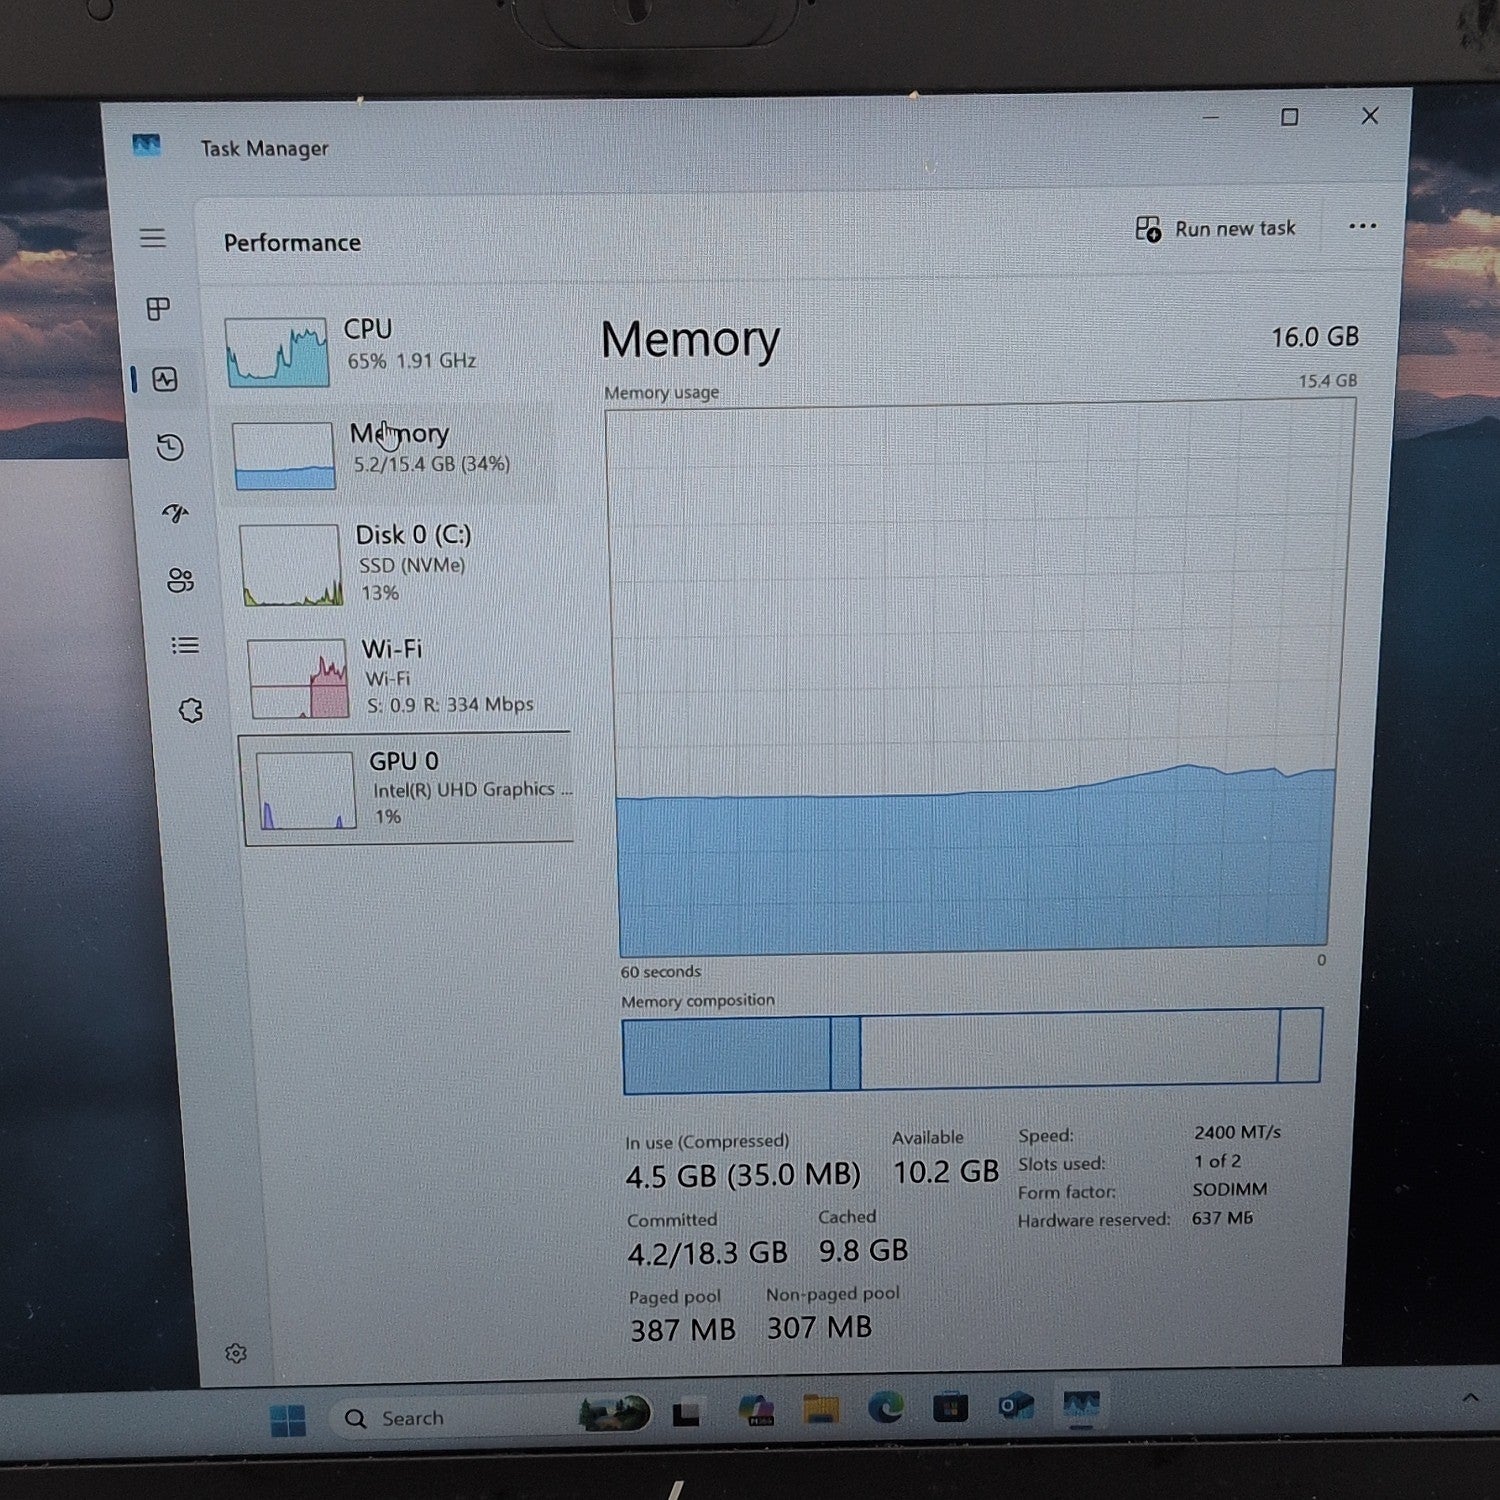The width and height of the screenshot is (1500, 1500).
Task: Open the App history sidebar icon
Action: tap(170, 447)
